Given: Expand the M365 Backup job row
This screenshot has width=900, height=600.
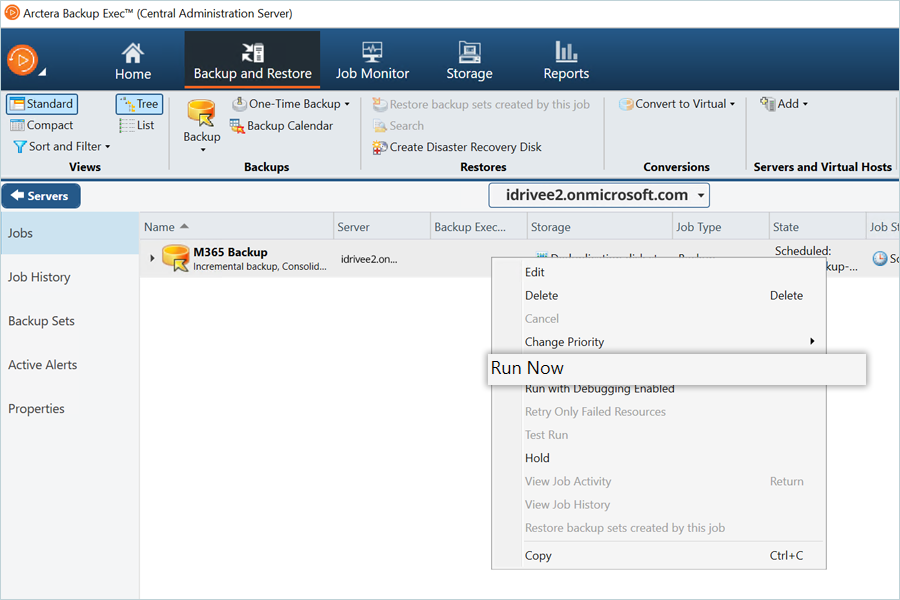Looking at the screenshot, I should pyautogui.click(x=152, y=259).
